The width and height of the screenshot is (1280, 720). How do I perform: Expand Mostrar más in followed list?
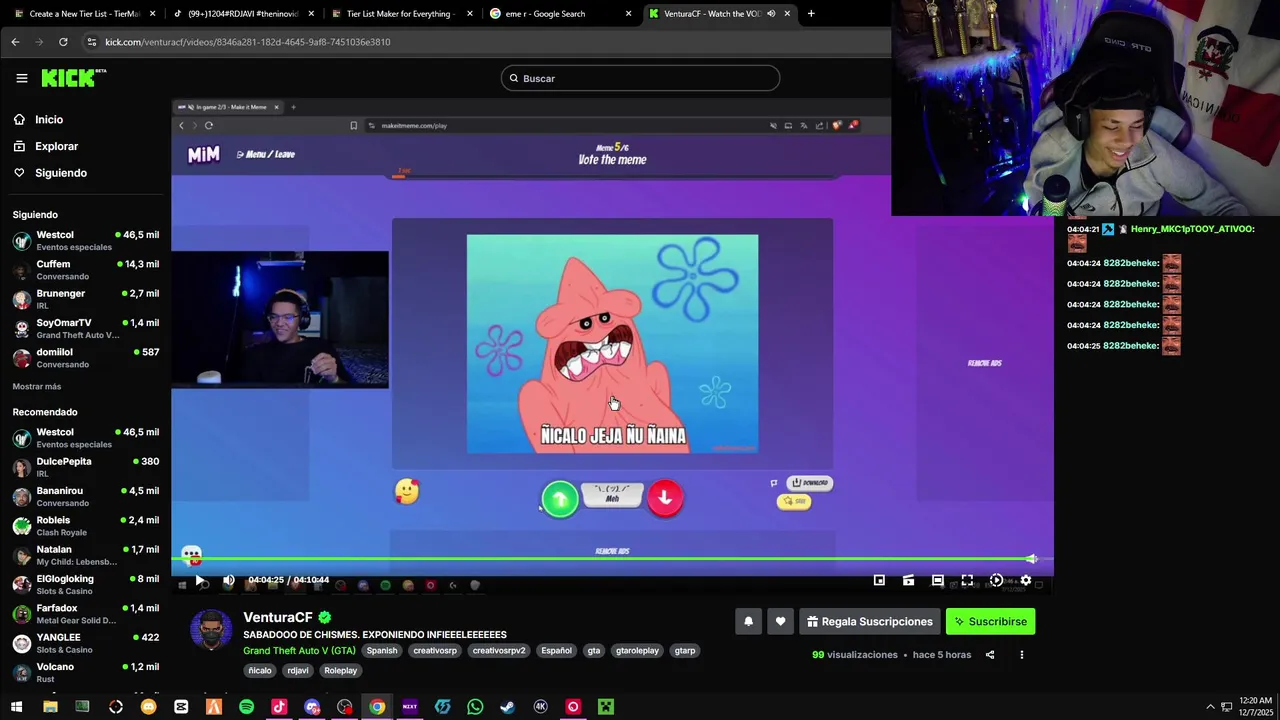[37, 386]
